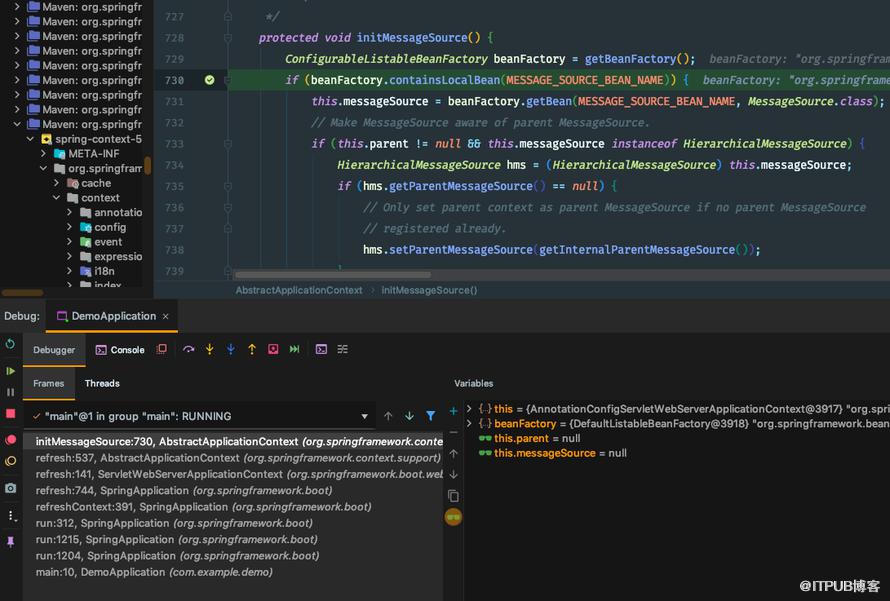Pause the running program

10,392
